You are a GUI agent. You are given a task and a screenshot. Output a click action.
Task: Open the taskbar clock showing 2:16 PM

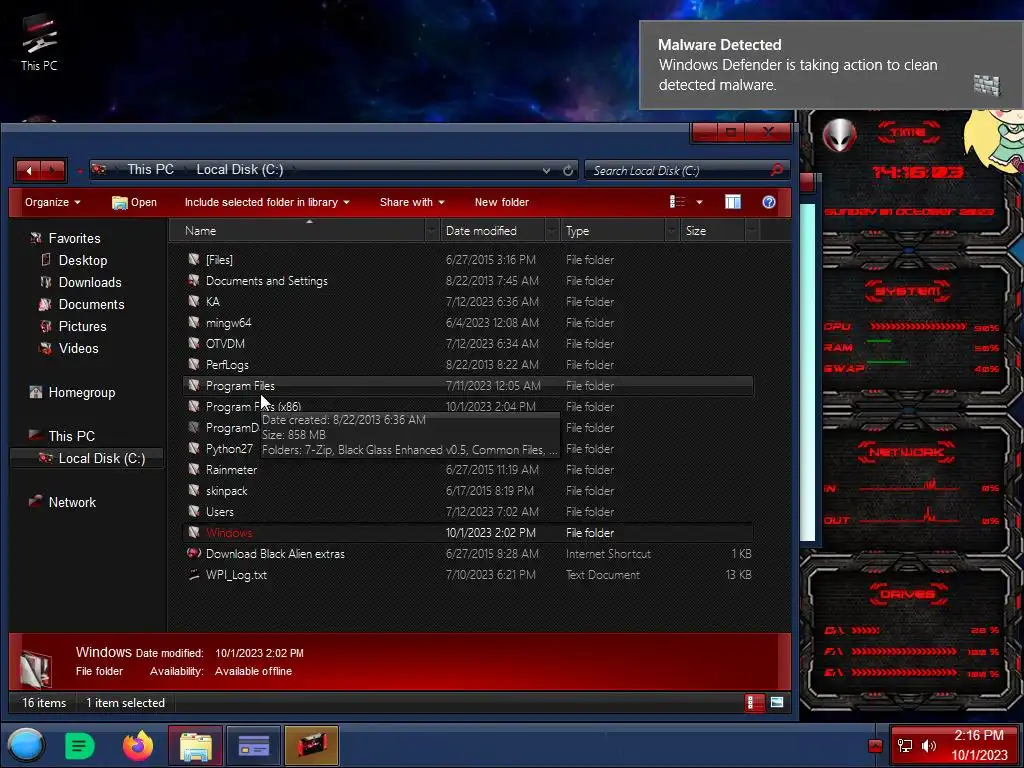pyautogui.click(x=978, y=745)
